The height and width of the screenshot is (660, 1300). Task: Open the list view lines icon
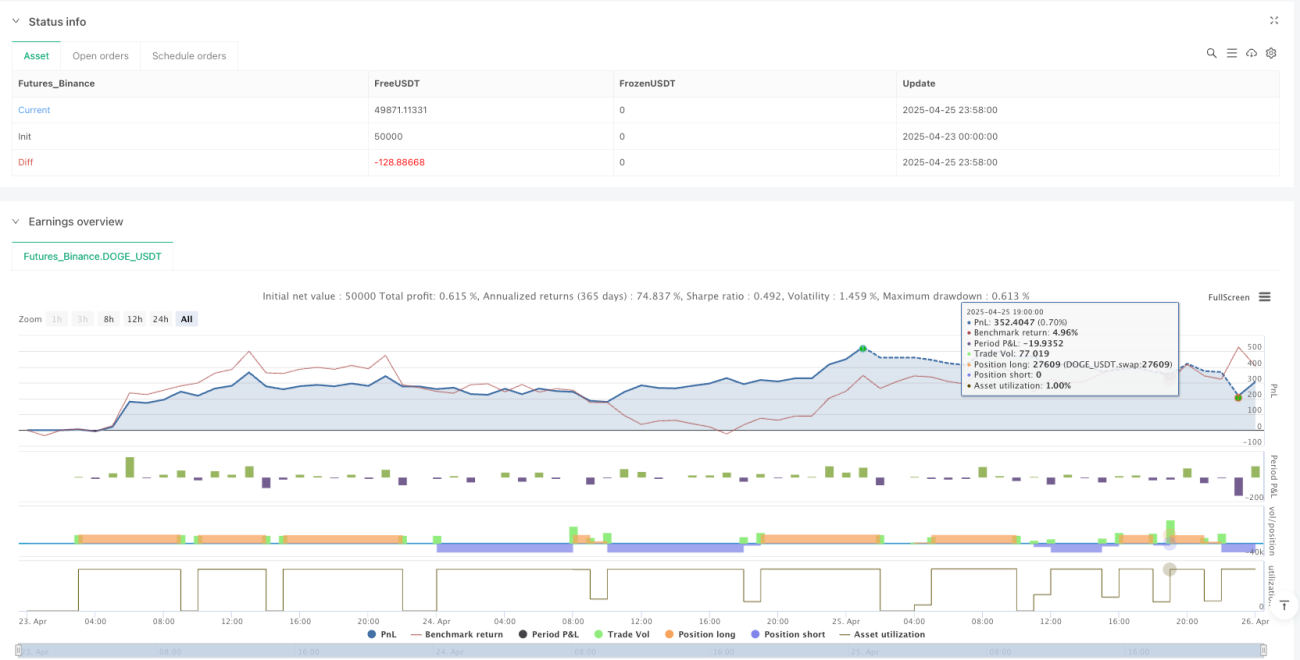point(1232,53)
